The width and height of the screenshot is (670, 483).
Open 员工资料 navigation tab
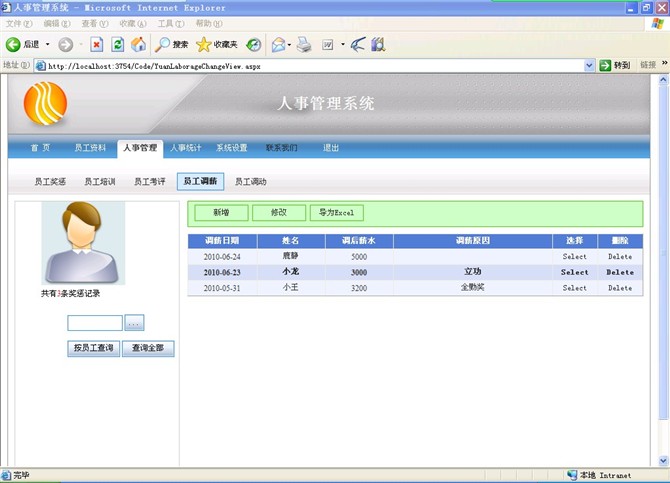coord(90,148)
